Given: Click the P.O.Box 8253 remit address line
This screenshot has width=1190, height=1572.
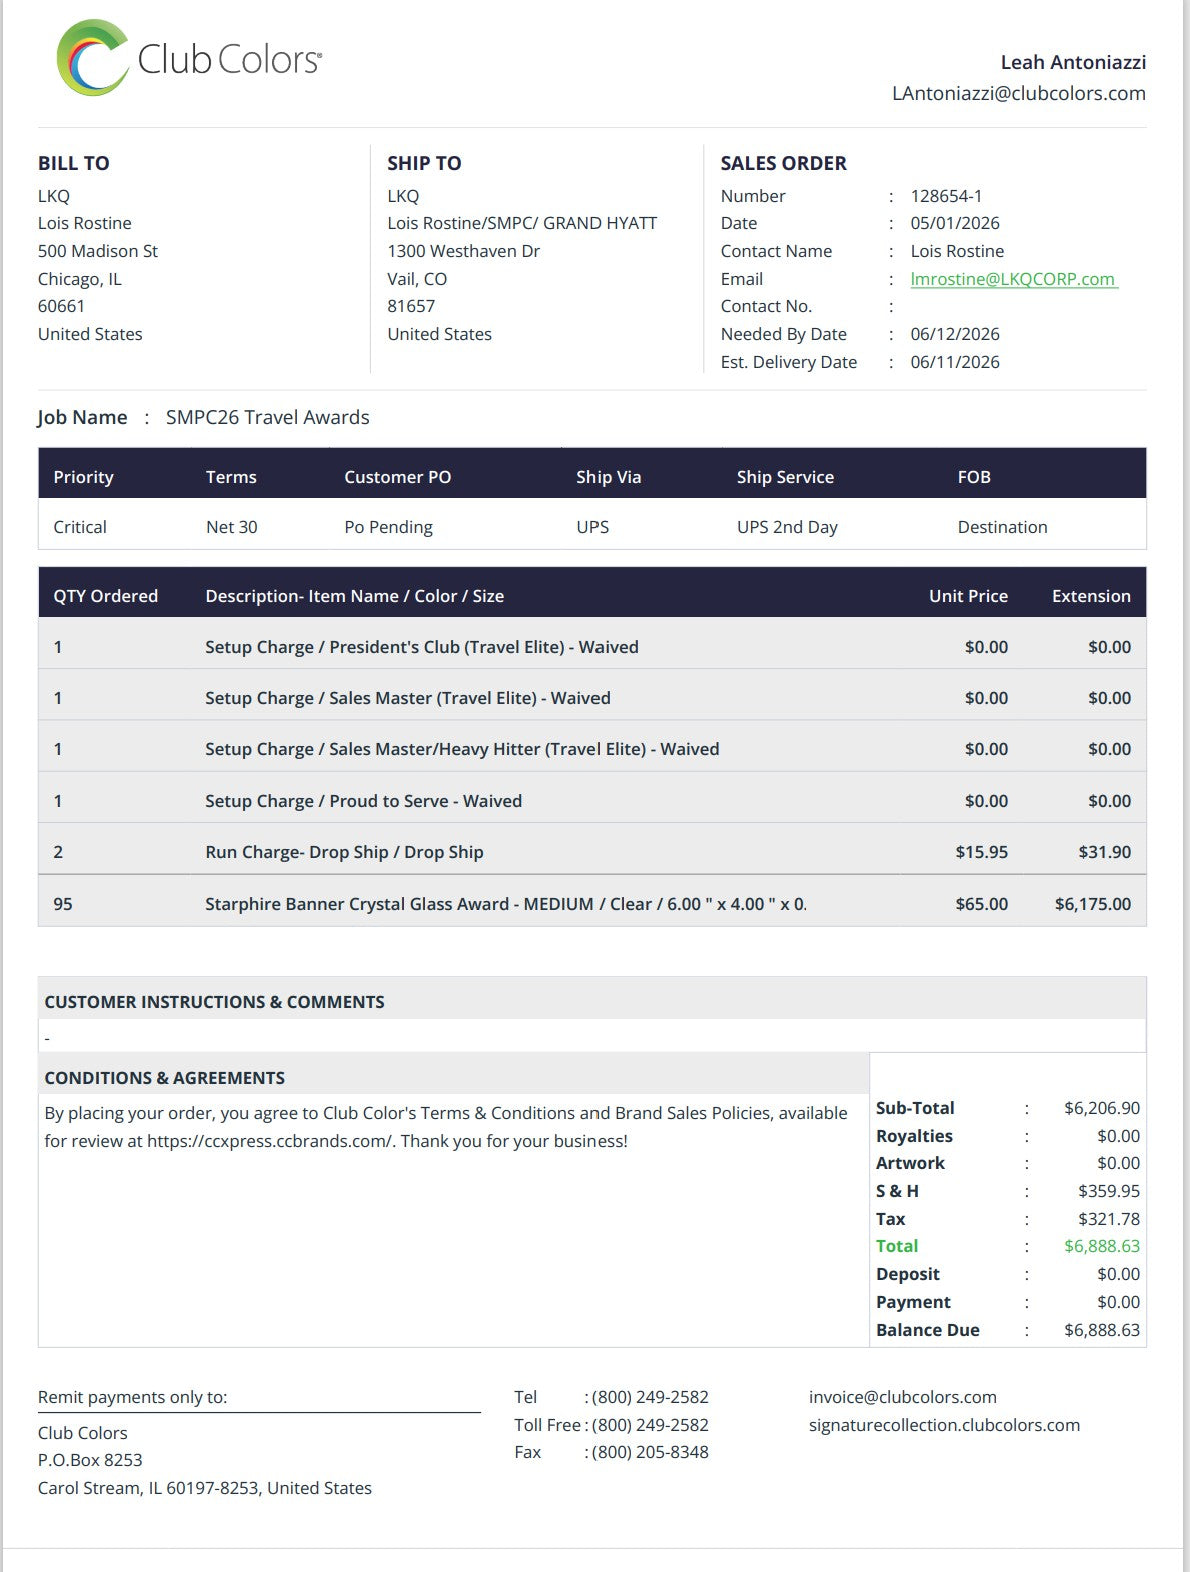Looking at the screenshot, I should tap(90, 1460).
